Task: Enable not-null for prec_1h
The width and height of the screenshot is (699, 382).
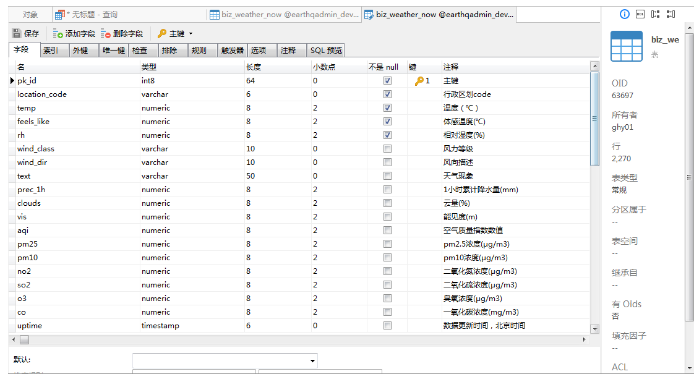Action: click(387, 189)
